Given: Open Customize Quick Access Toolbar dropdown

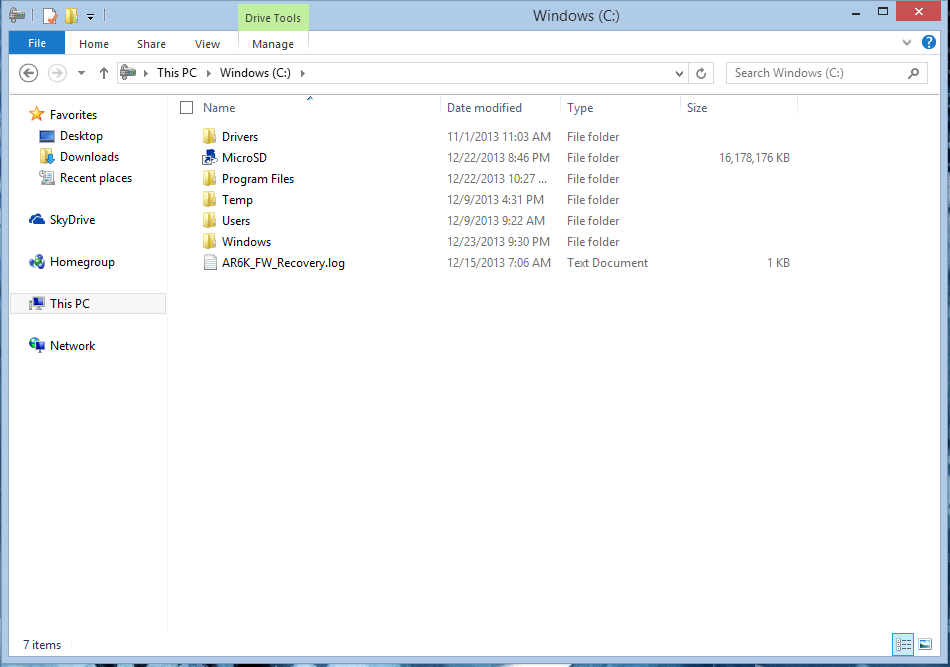Looking at the screenshot, I should [x=90, y=16].
